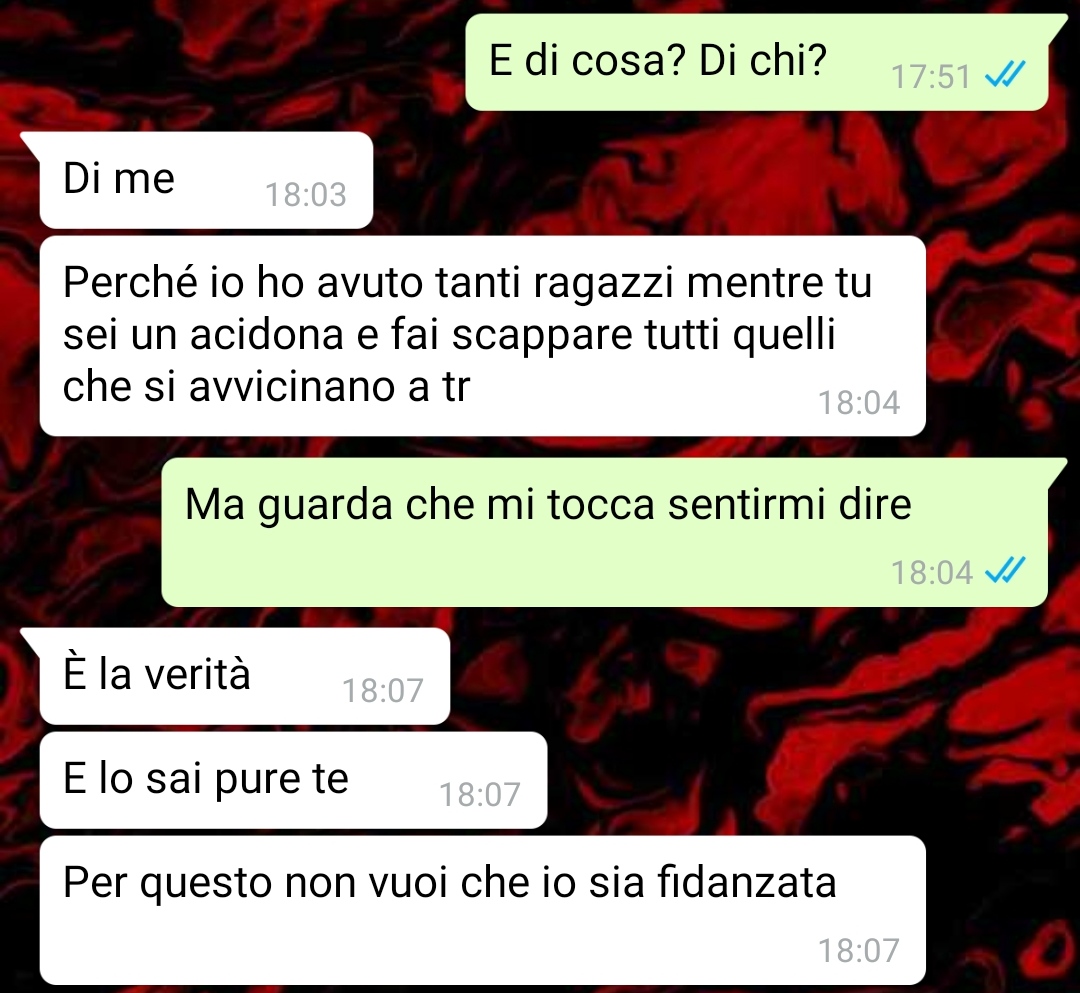Tap 'Per questo non vuoi che io sia fidanzata'
1080x993 pixels.
coord(482,910)
